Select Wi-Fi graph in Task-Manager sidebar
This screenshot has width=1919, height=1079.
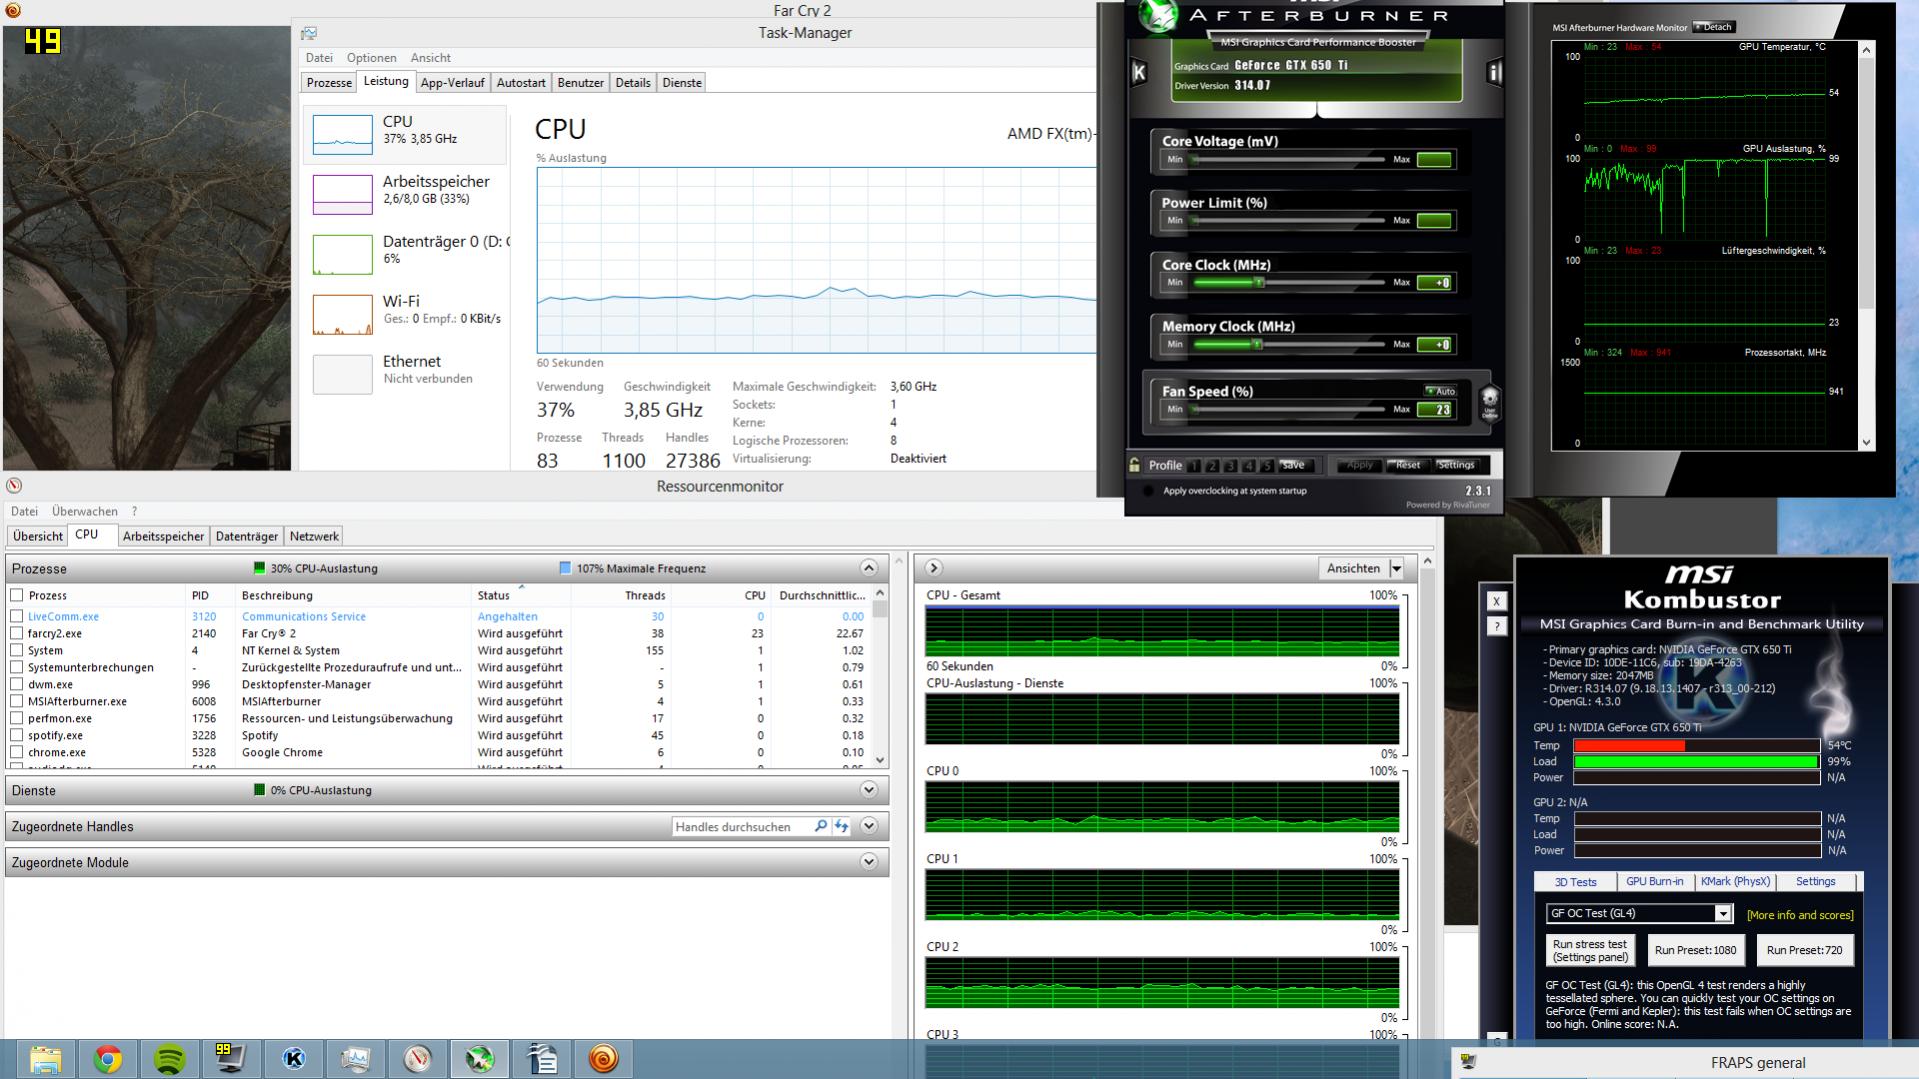(342, 314)
